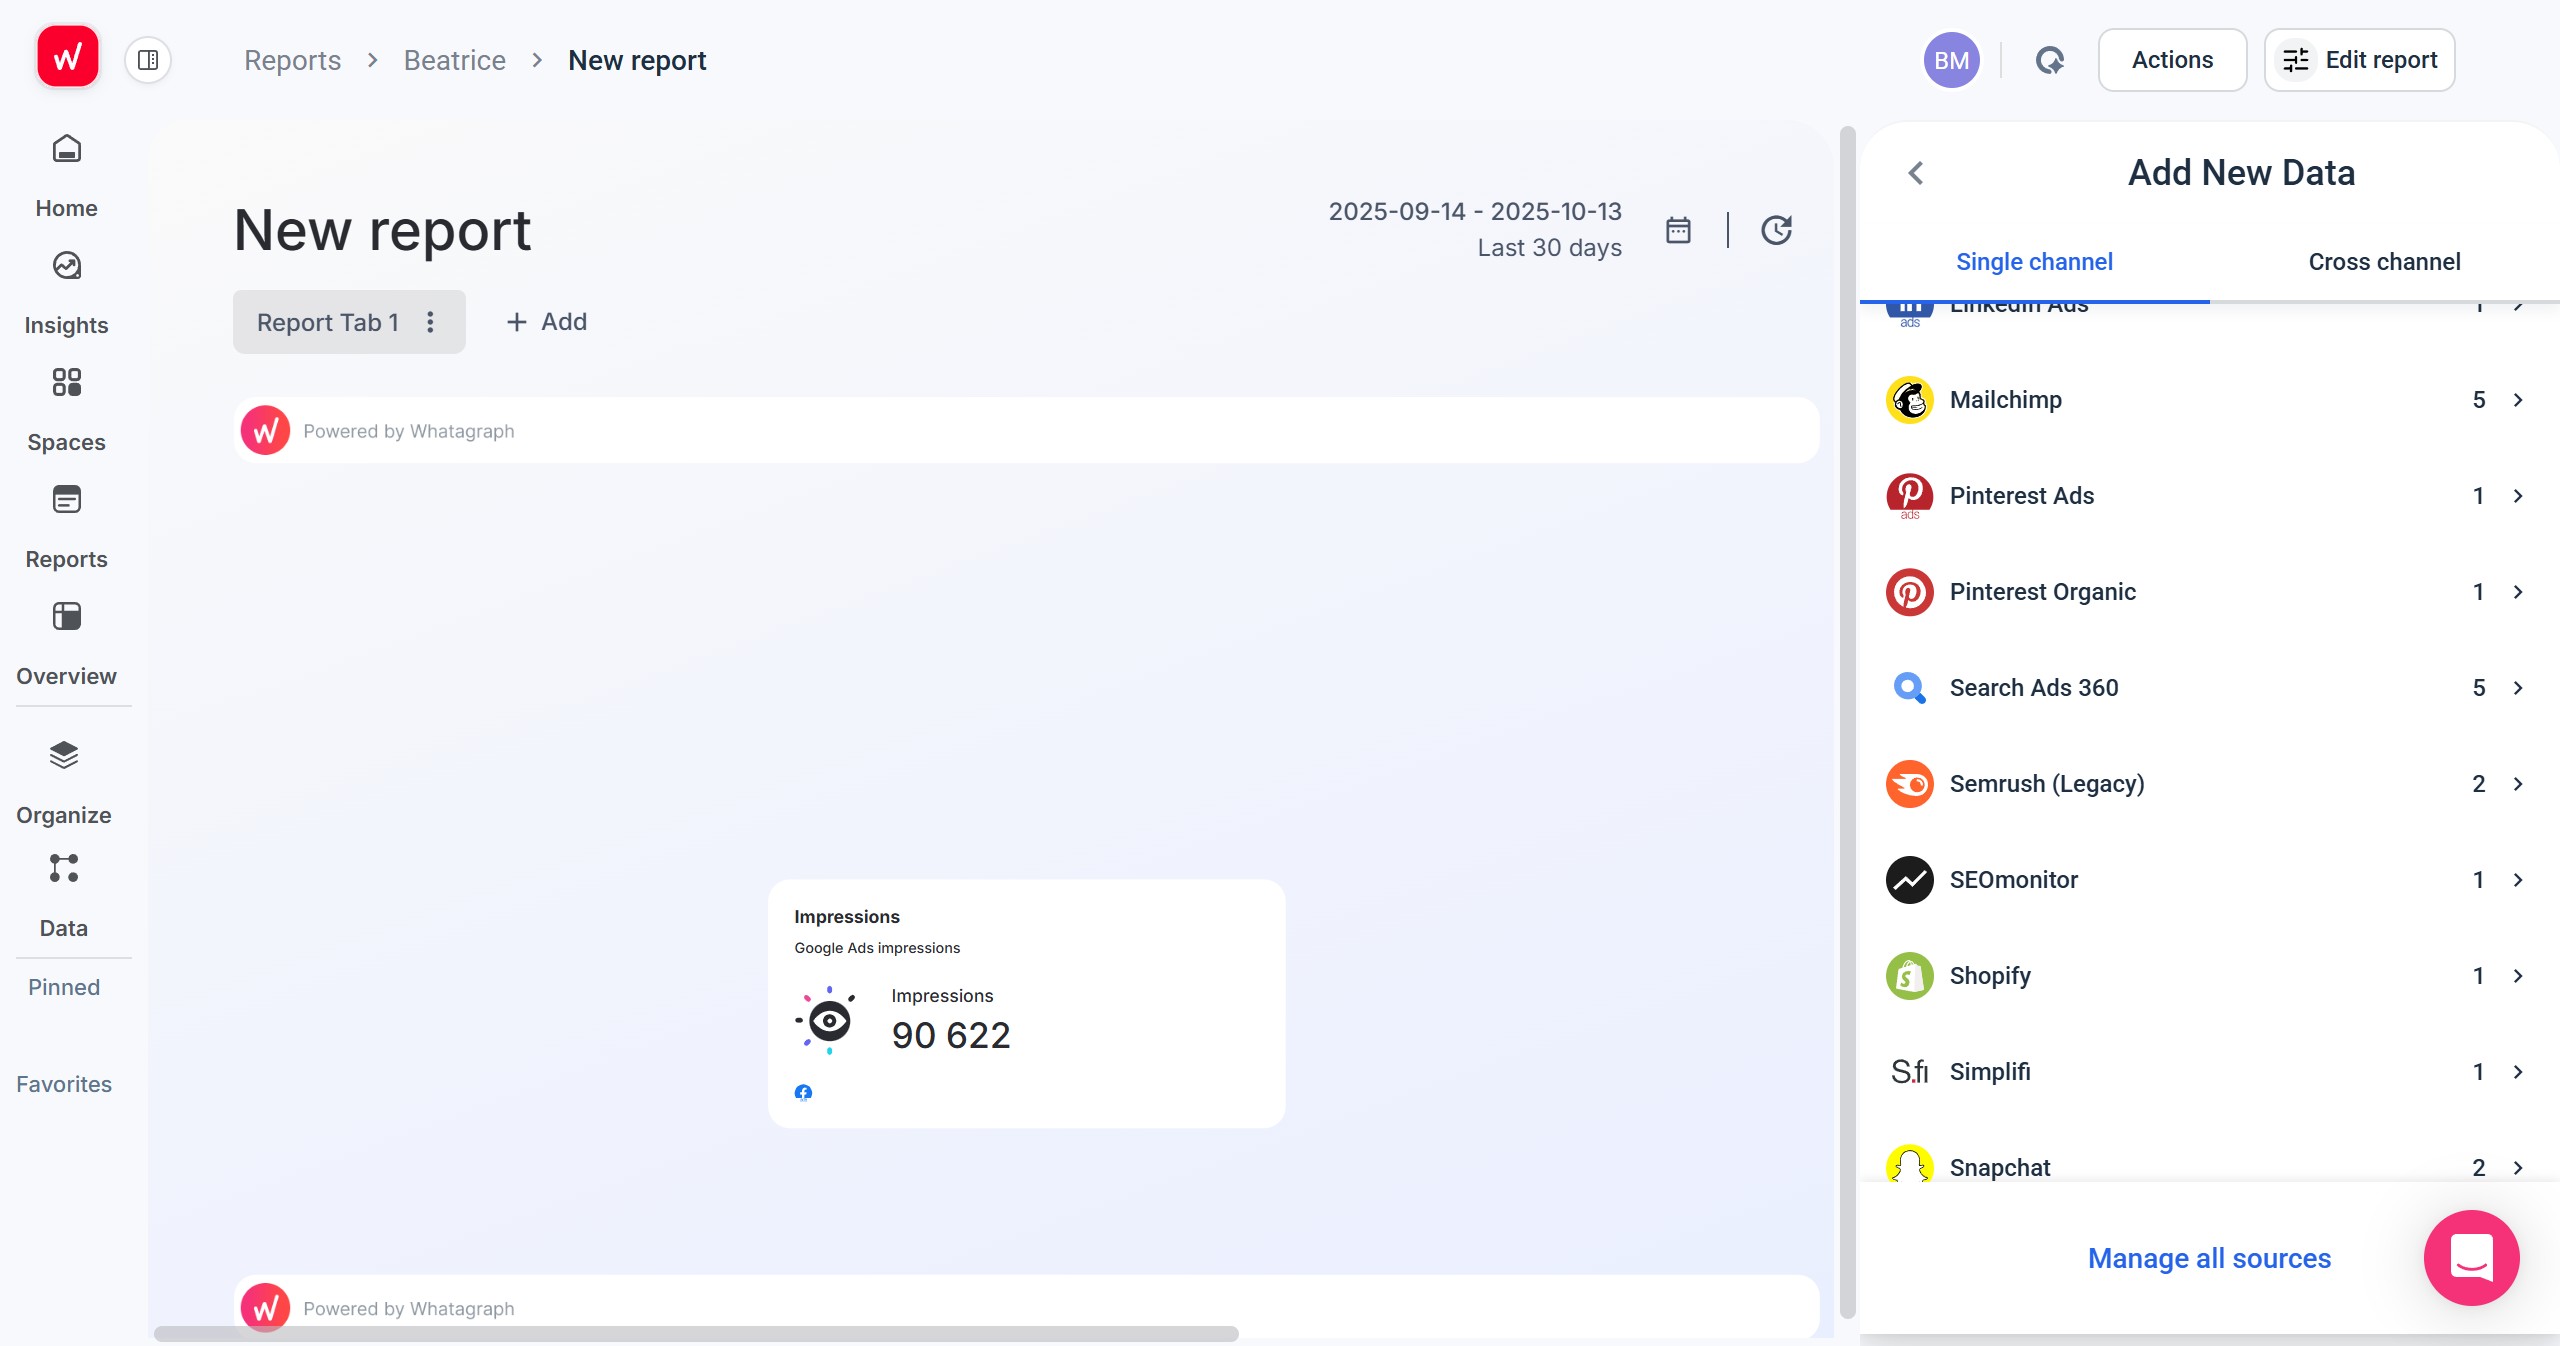Open the Data sources sidebar icon

(x=64, y=868)
